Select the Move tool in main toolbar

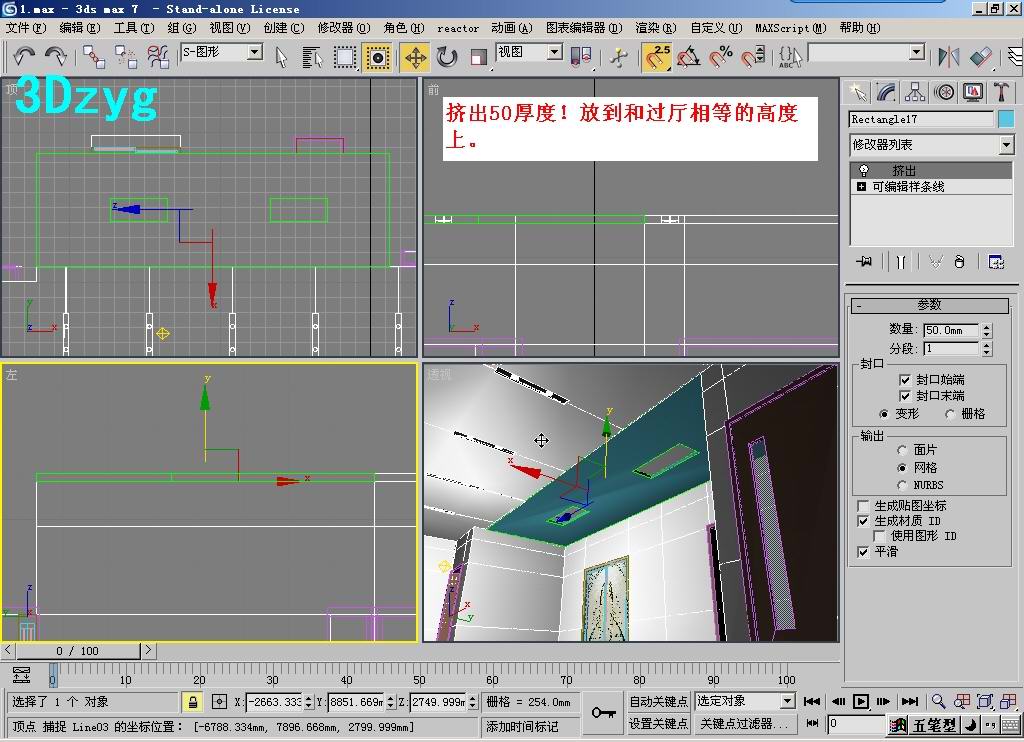(x=415, y=57)
